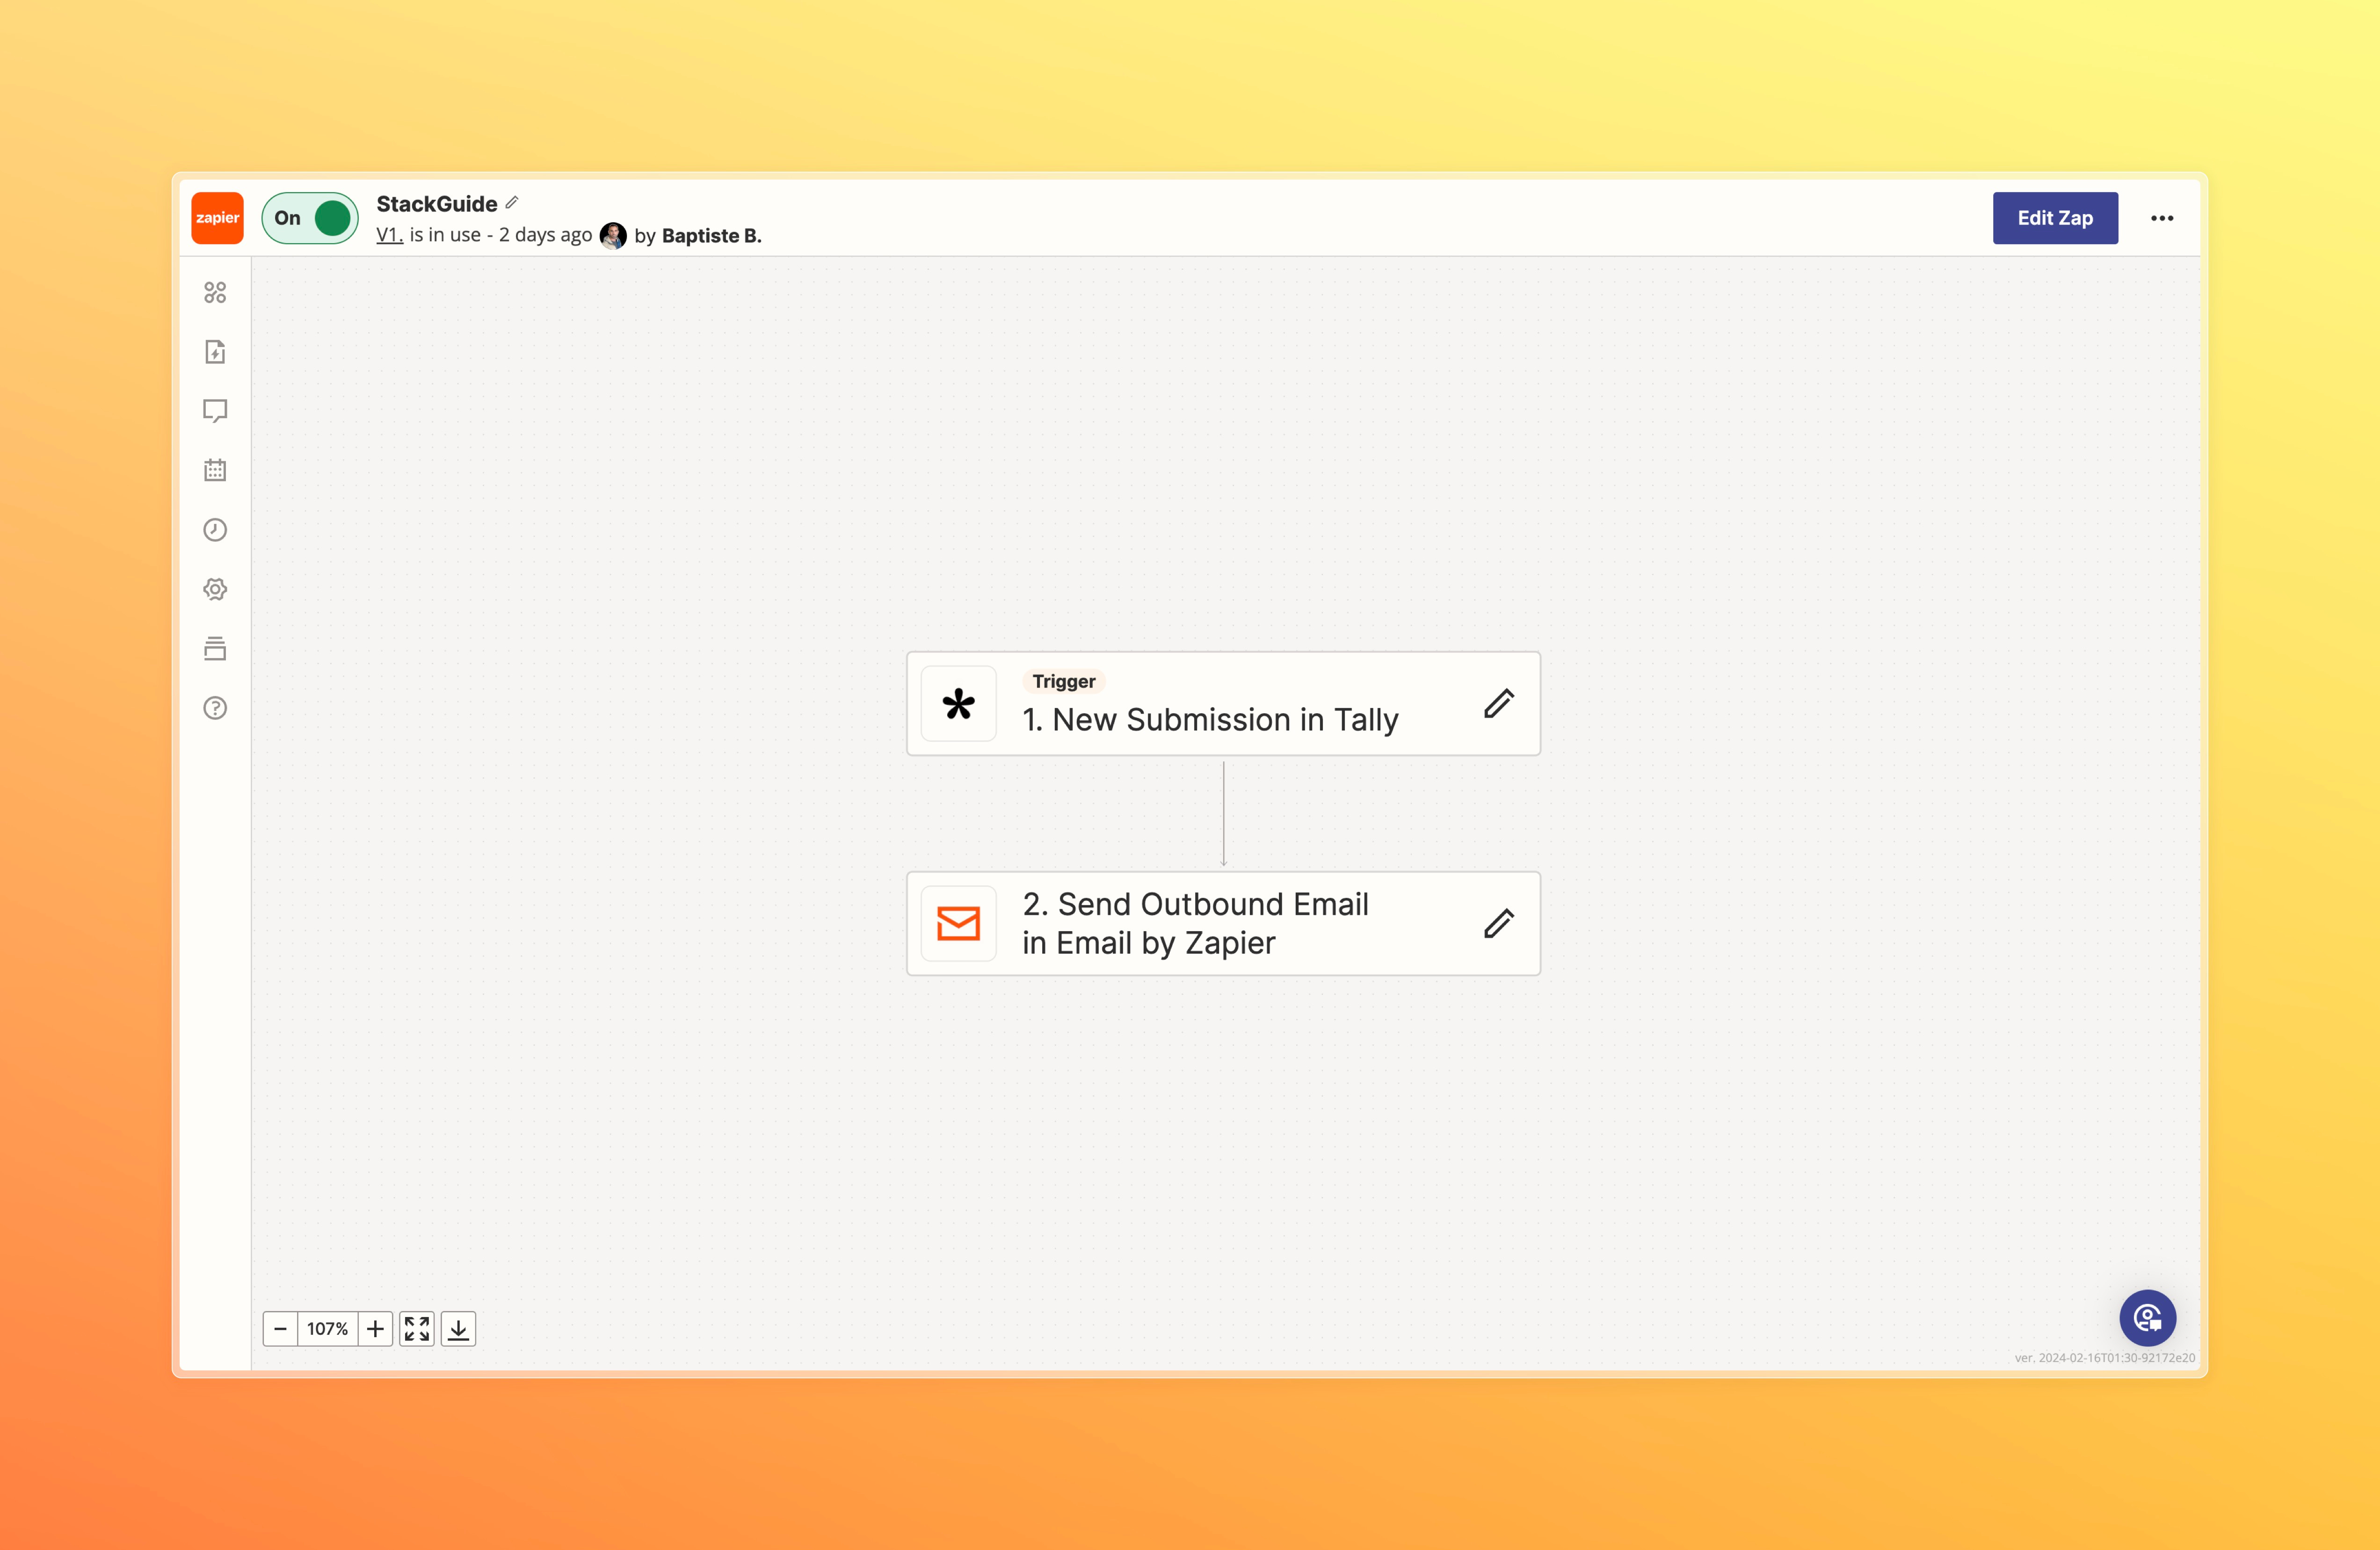Click the Edit Zap button
This screenshot has height=1550, width=2380.
2054,218
